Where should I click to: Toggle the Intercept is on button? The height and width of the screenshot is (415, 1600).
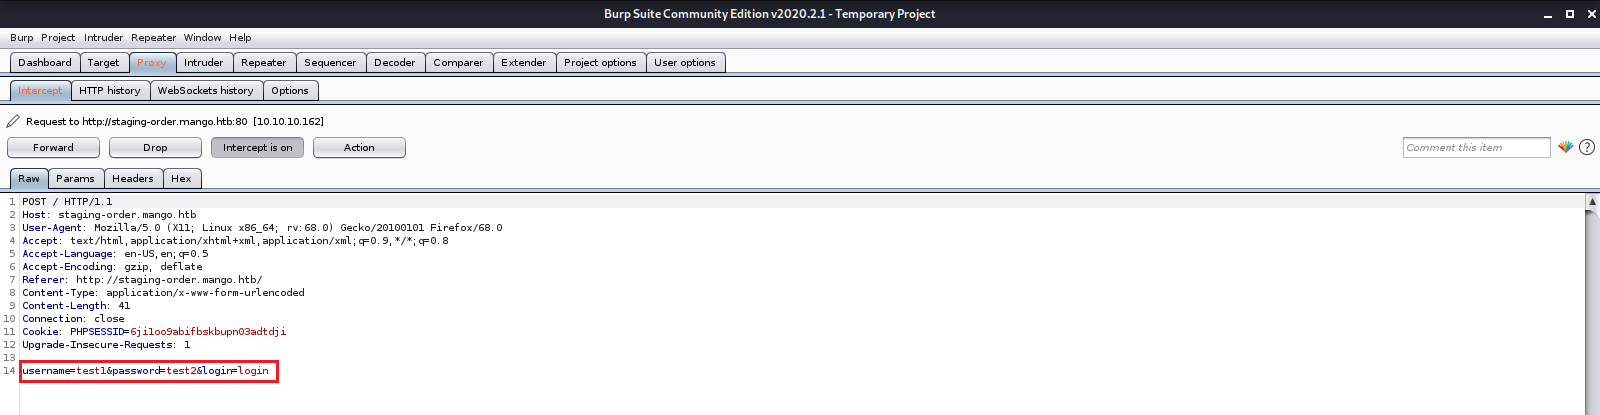pos(257,147)
